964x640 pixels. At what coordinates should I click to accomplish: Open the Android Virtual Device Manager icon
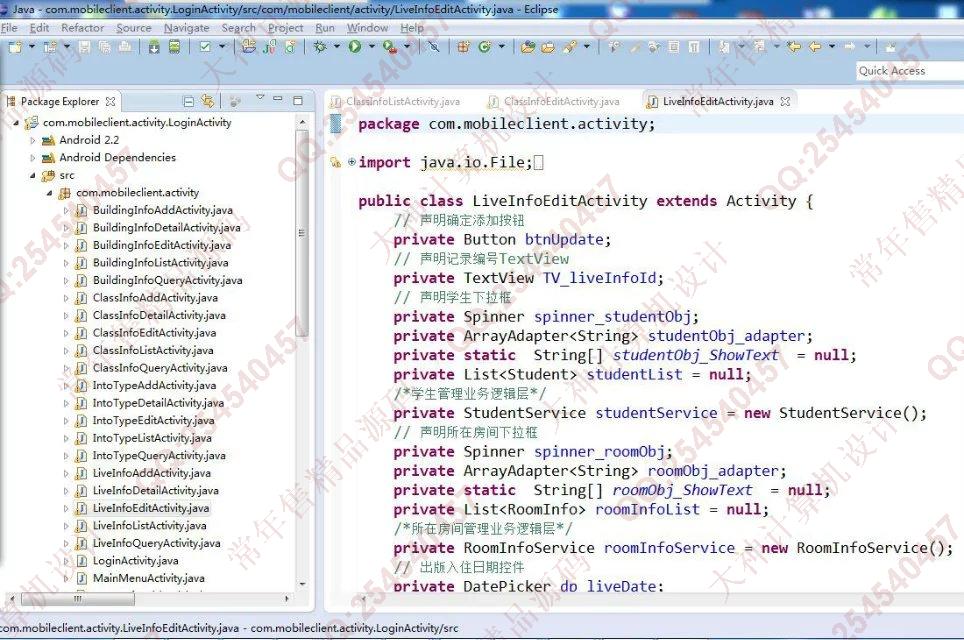pyautogui.click(x=175, y=47)
